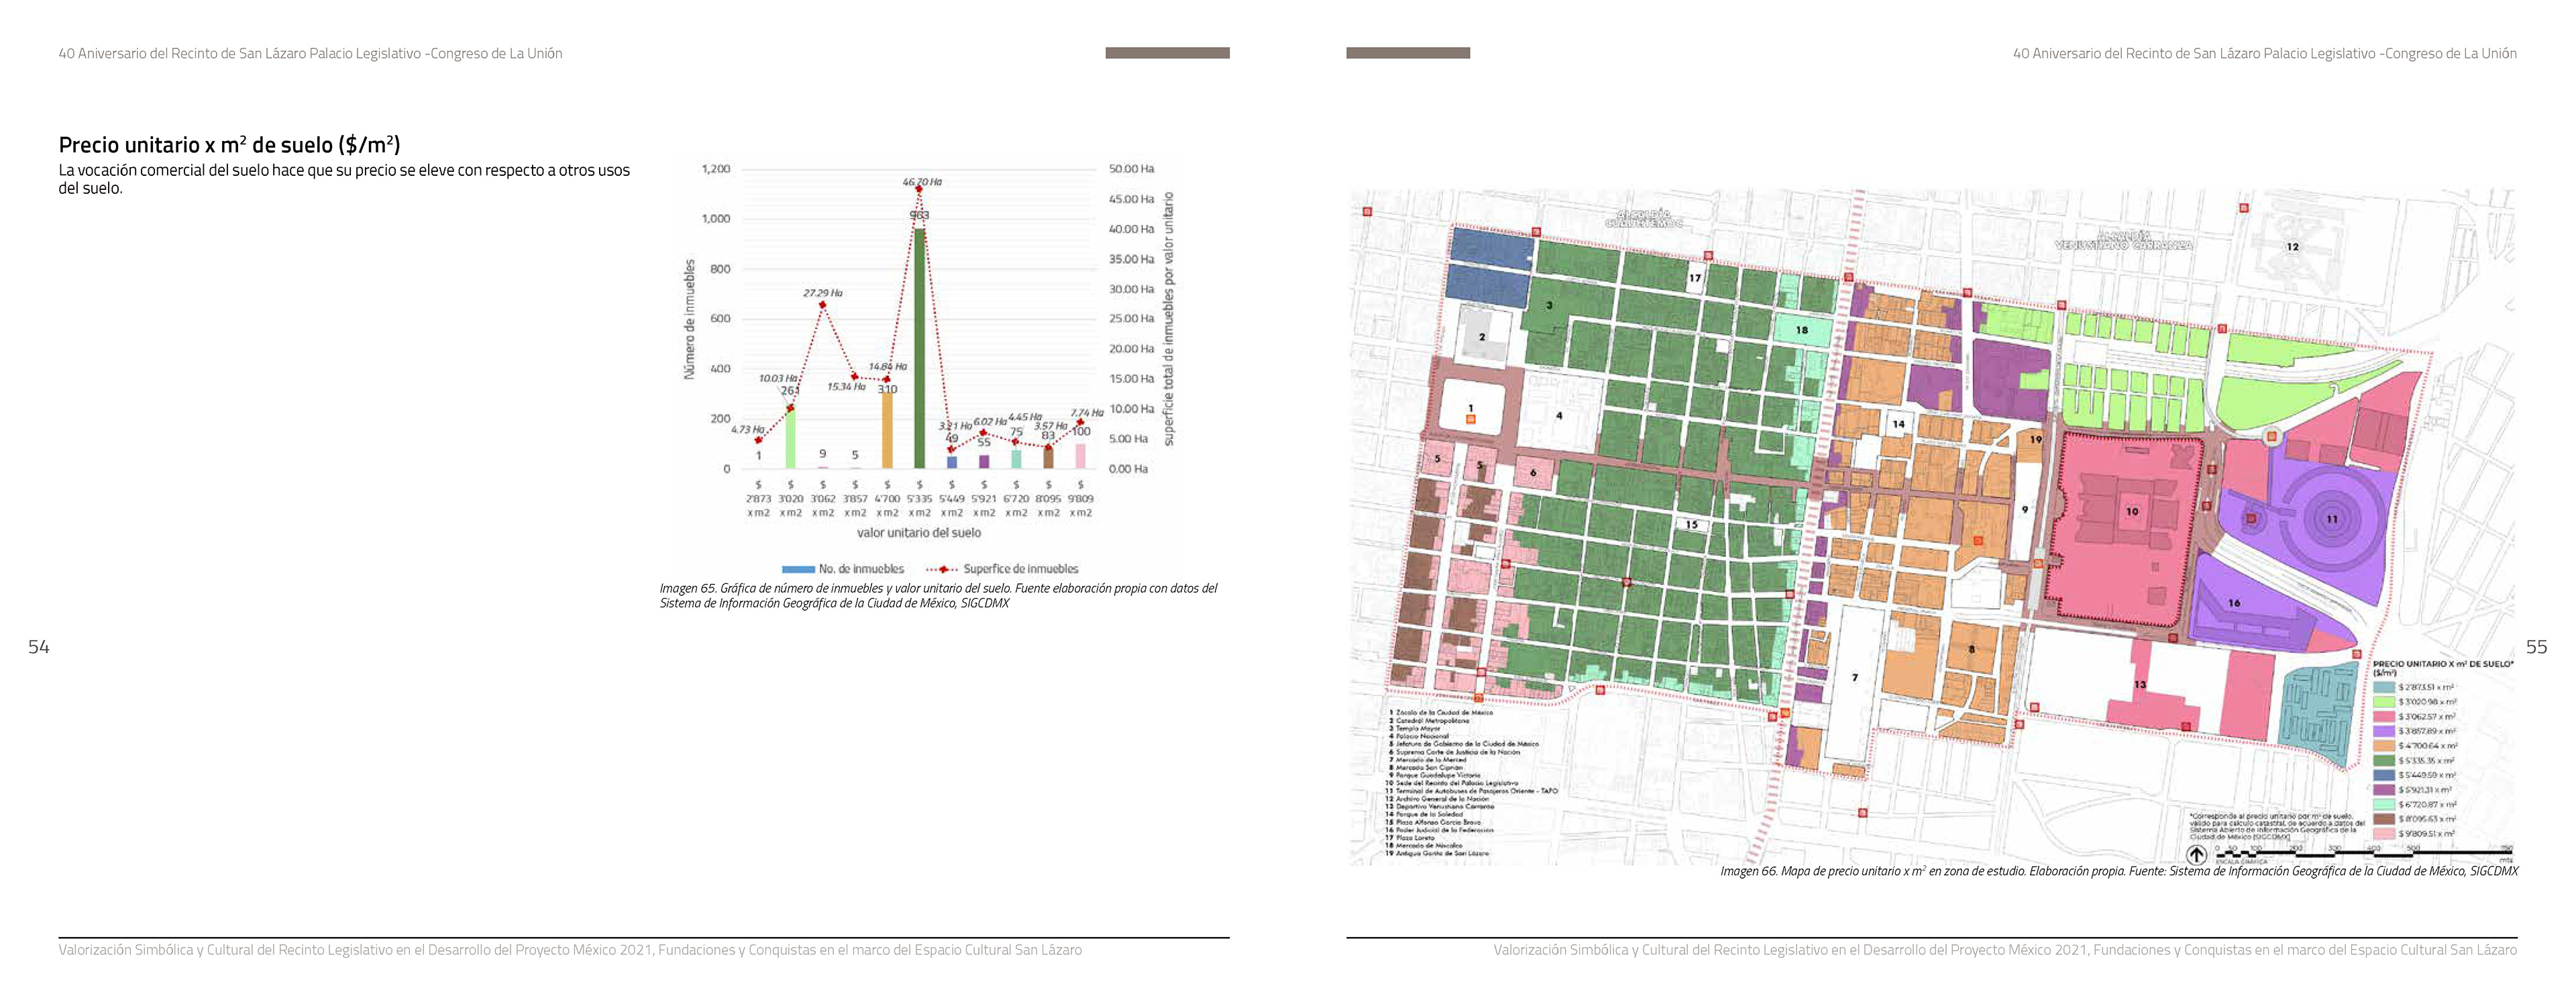
Task: Click the 27.29 Ha red data marker
Action: (x=823, y=305)
